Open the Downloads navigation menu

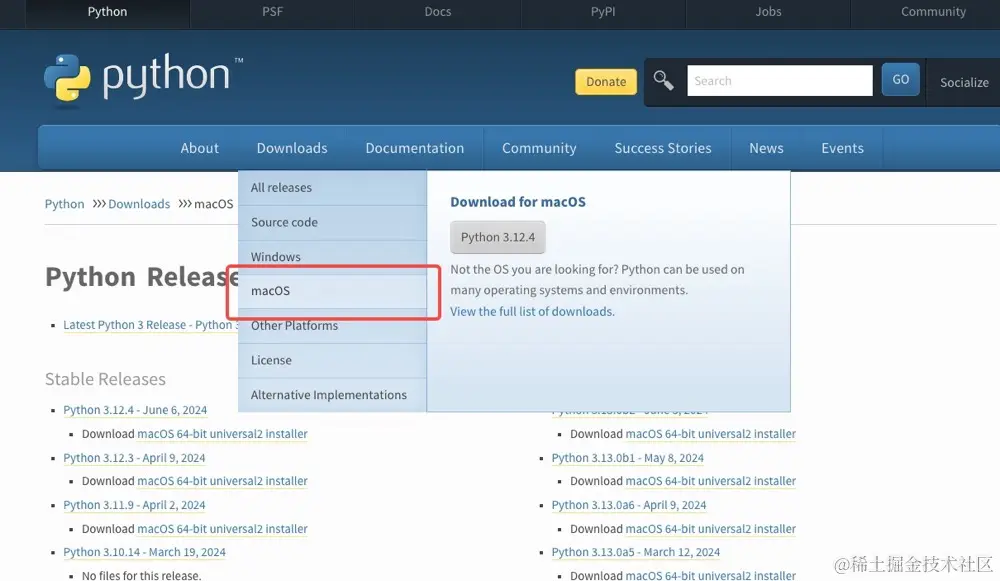point(292,148)
